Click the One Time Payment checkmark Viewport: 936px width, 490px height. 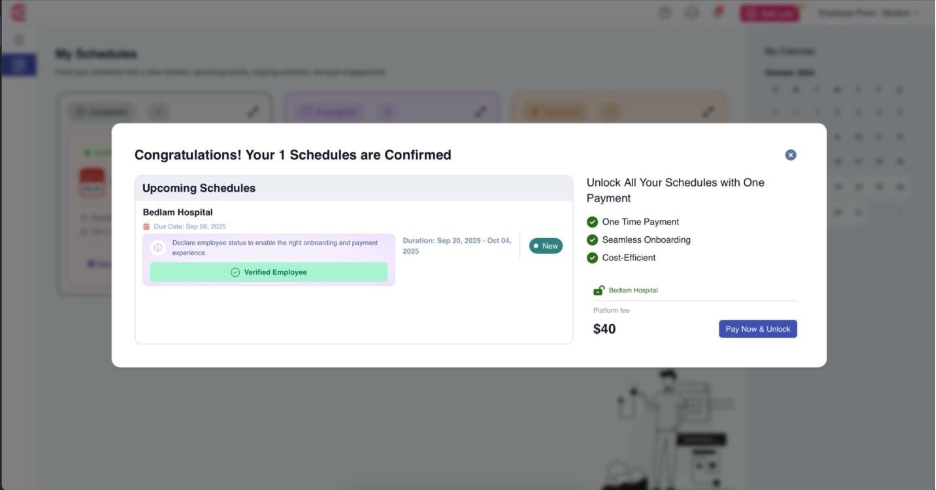click(592, 222)
